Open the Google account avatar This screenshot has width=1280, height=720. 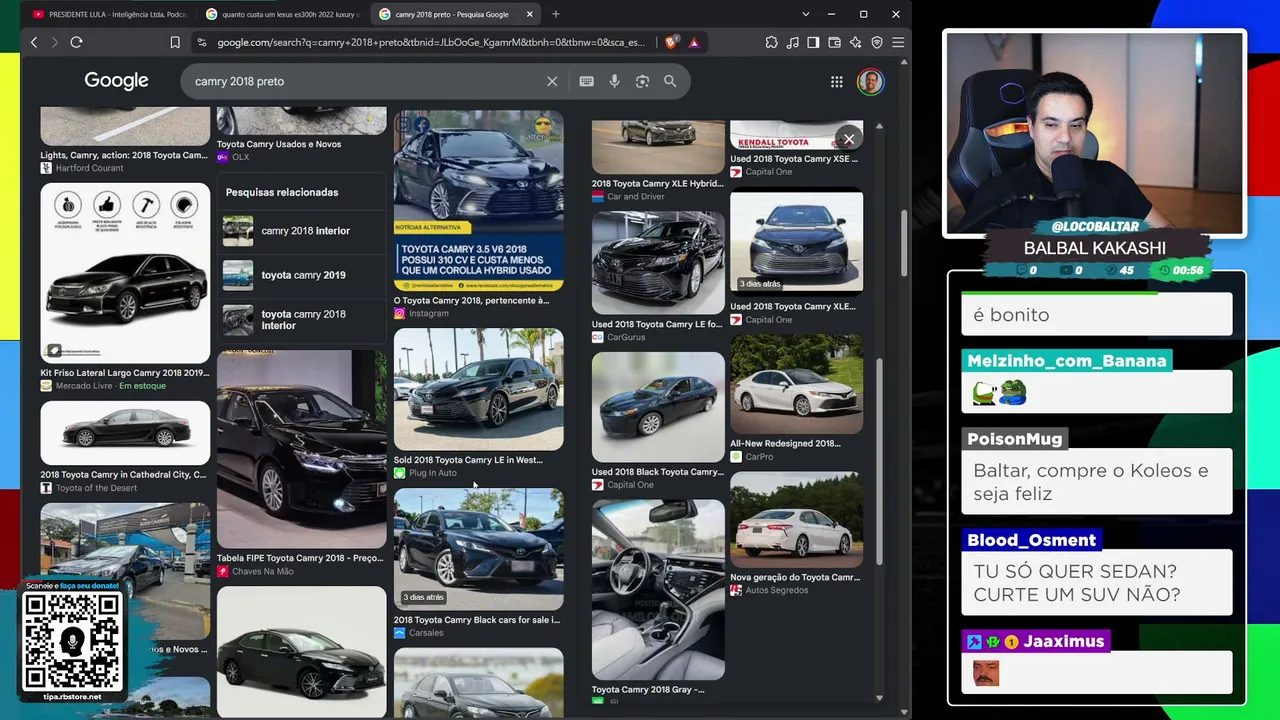click(870, 82)
